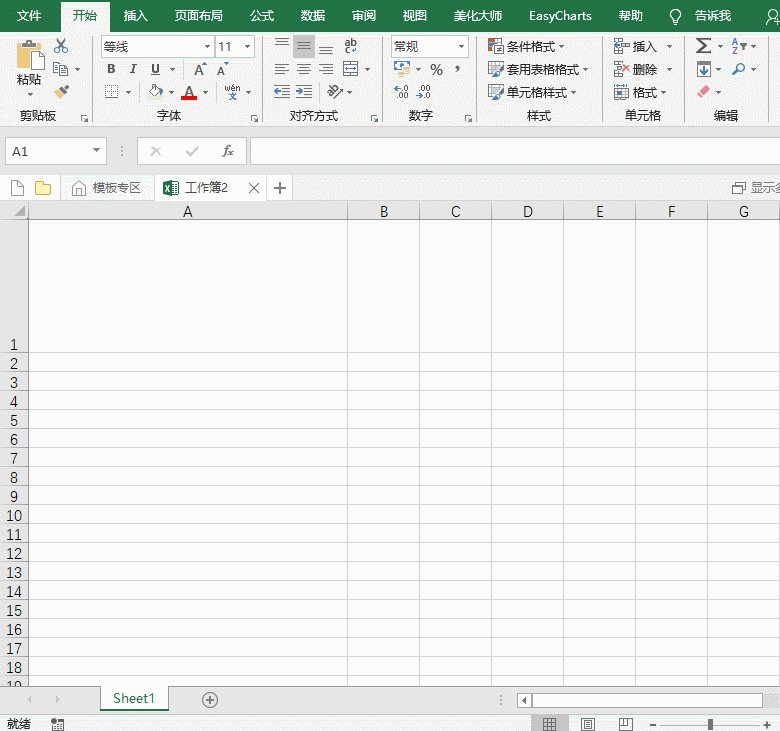This screenshot has height=731, width=780.
Task: Select the Sheet1 tab
Action: click(134, 699)
